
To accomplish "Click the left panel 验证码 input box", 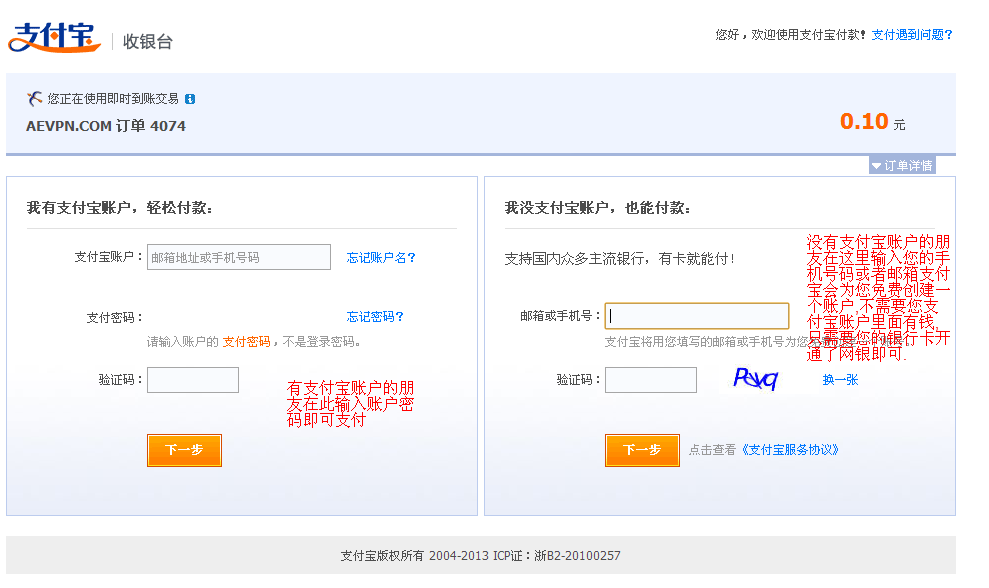I will pyautogui.click(x=193, y=380).
